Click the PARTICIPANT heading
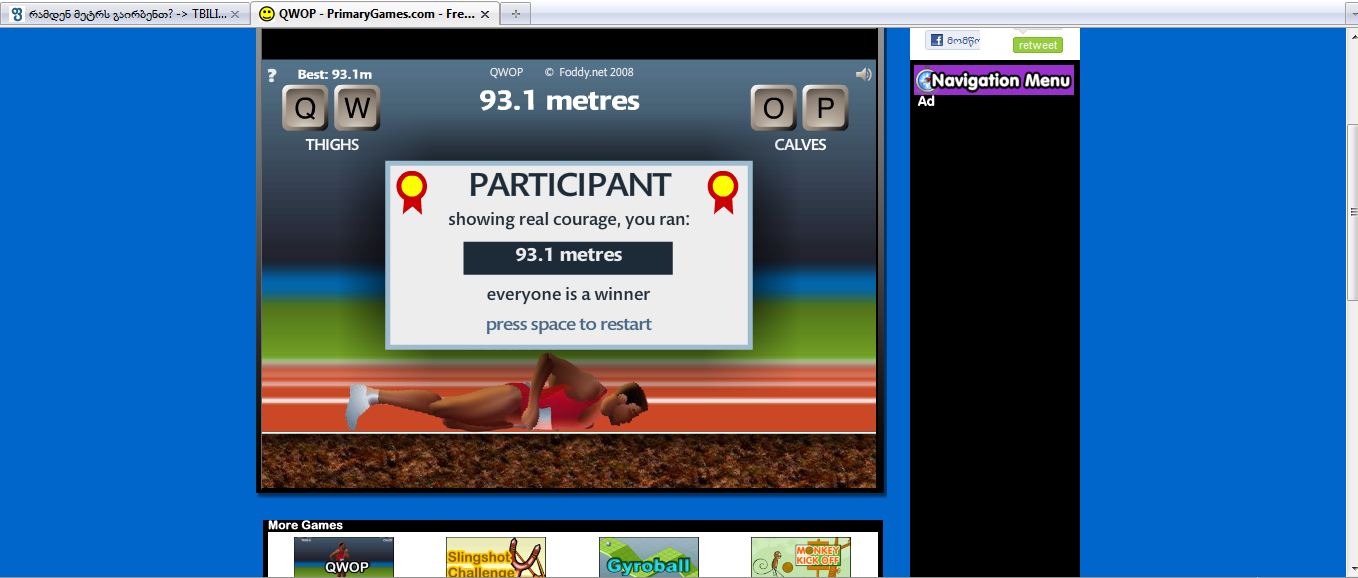The image size is (1358, 578). click(x=569, y=185)
